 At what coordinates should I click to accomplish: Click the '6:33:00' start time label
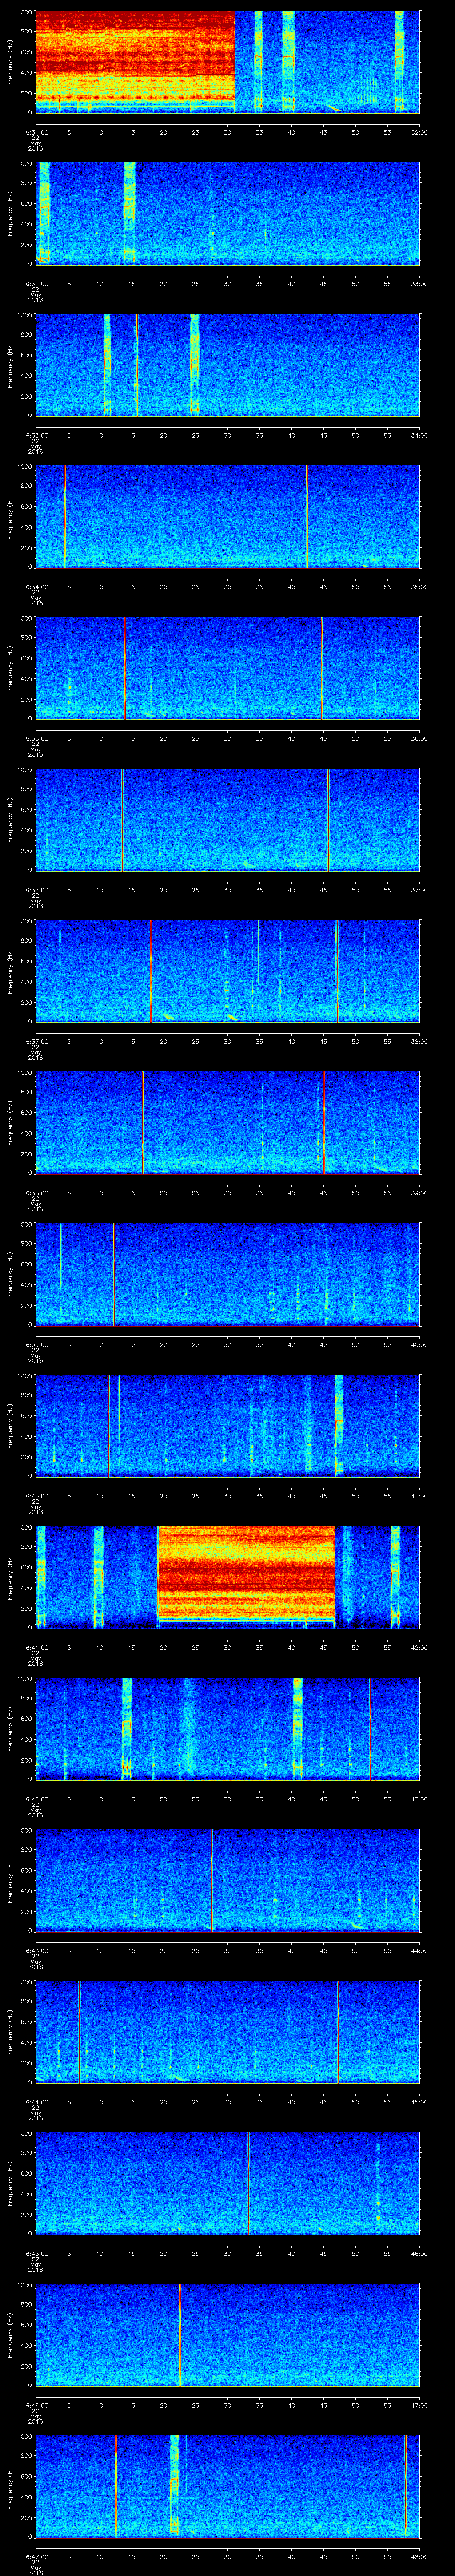(x=36, y=435)
